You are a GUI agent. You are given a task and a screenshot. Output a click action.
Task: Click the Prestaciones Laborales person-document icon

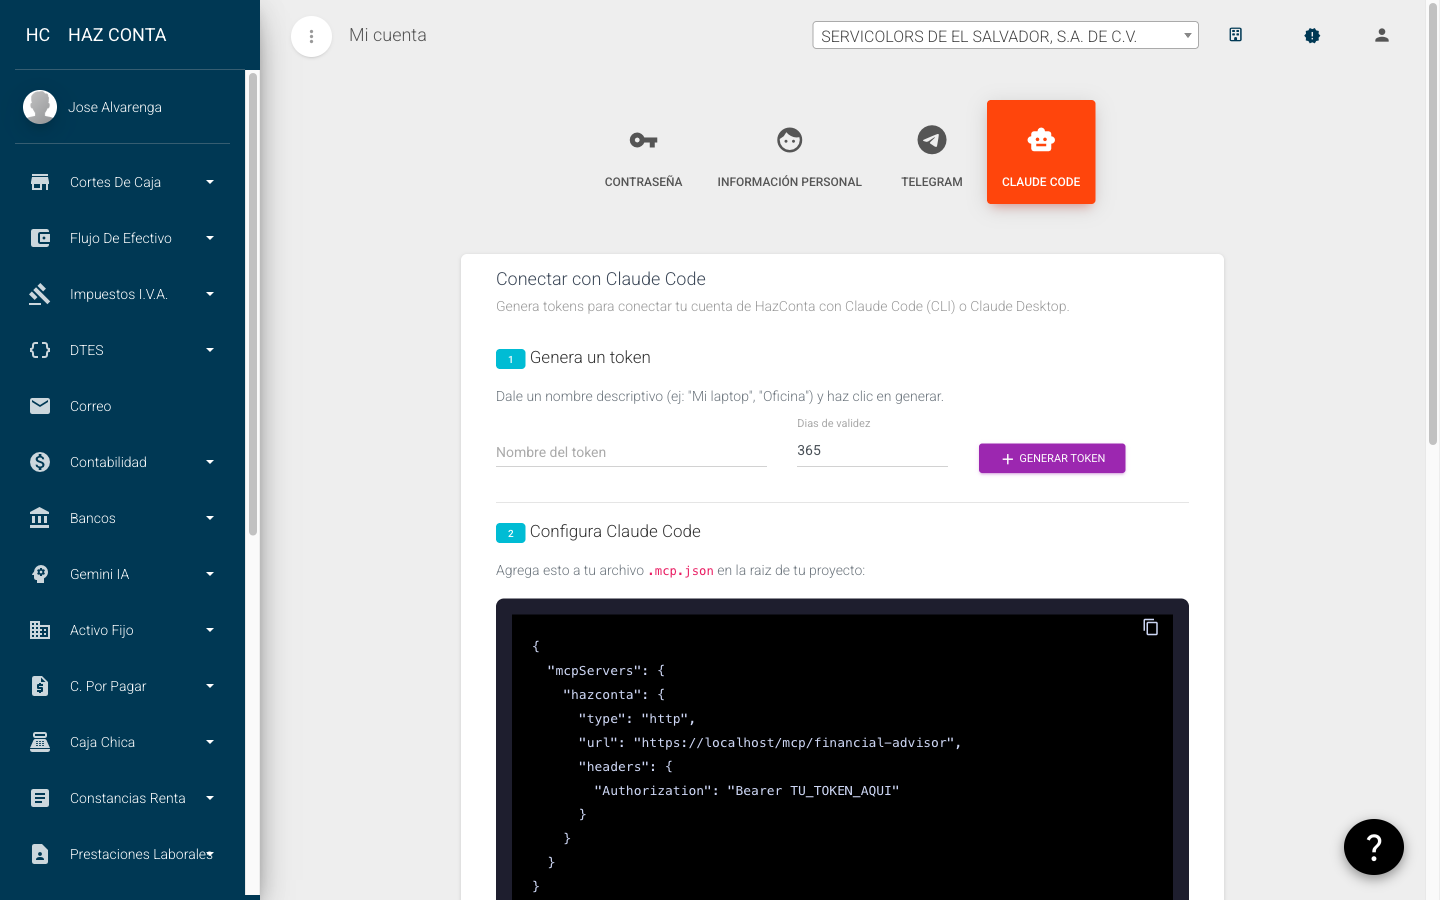point(40,854)
